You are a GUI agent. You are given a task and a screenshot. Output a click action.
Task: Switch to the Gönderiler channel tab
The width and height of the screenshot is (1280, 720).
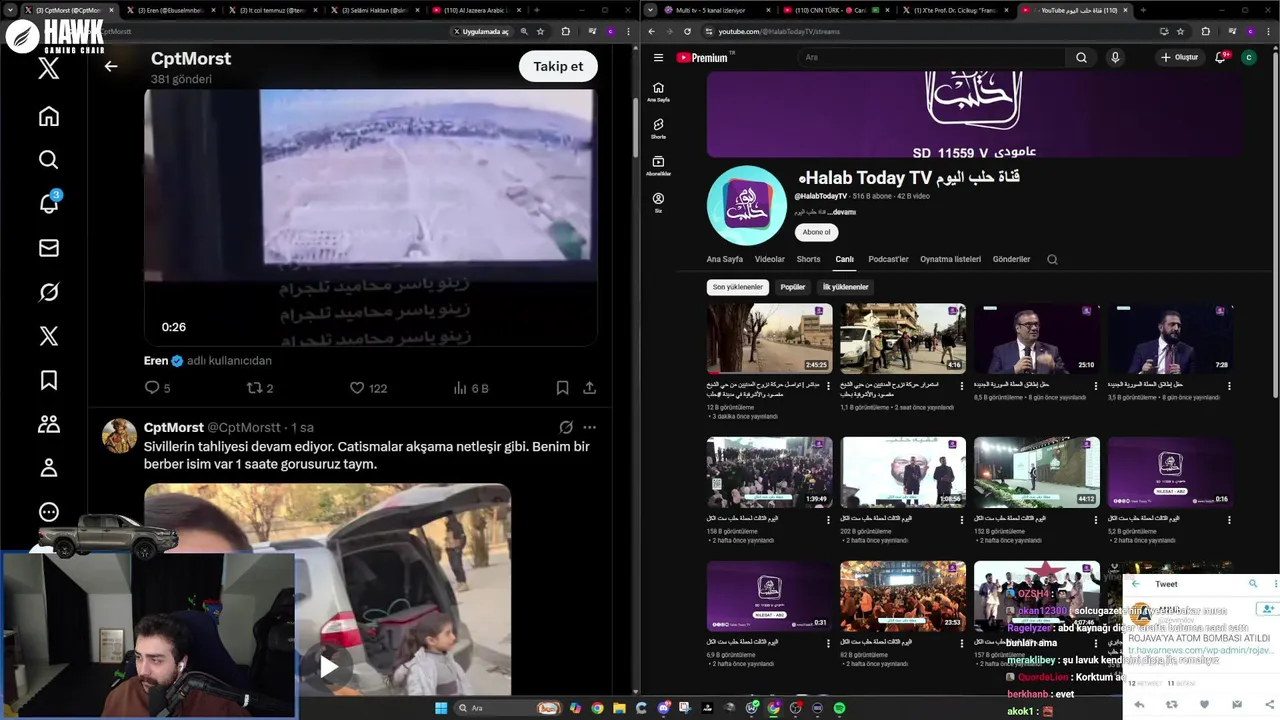(x=1011, y=259)
